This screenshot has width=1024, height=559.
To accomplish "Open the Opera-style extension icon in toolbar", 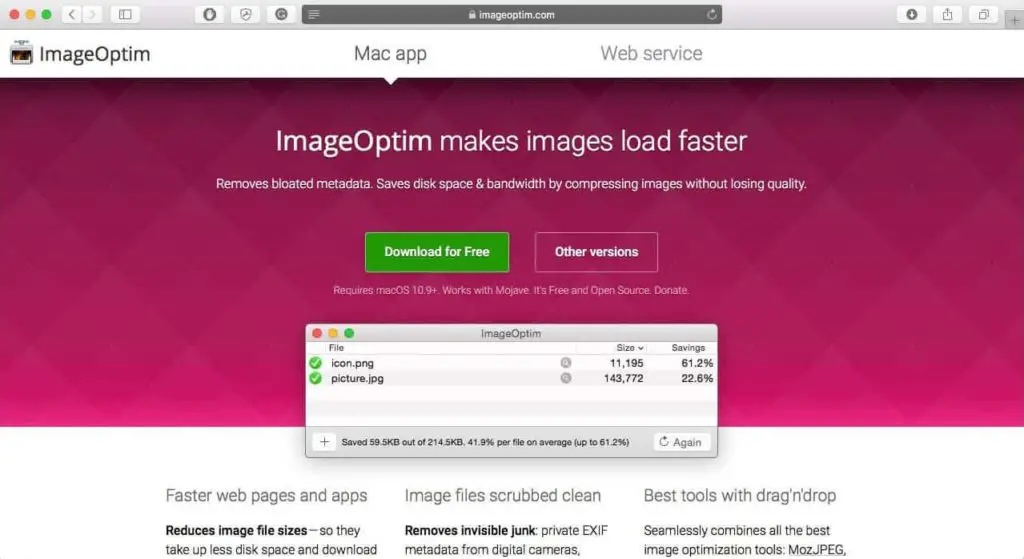I will [x=210, y=14].
